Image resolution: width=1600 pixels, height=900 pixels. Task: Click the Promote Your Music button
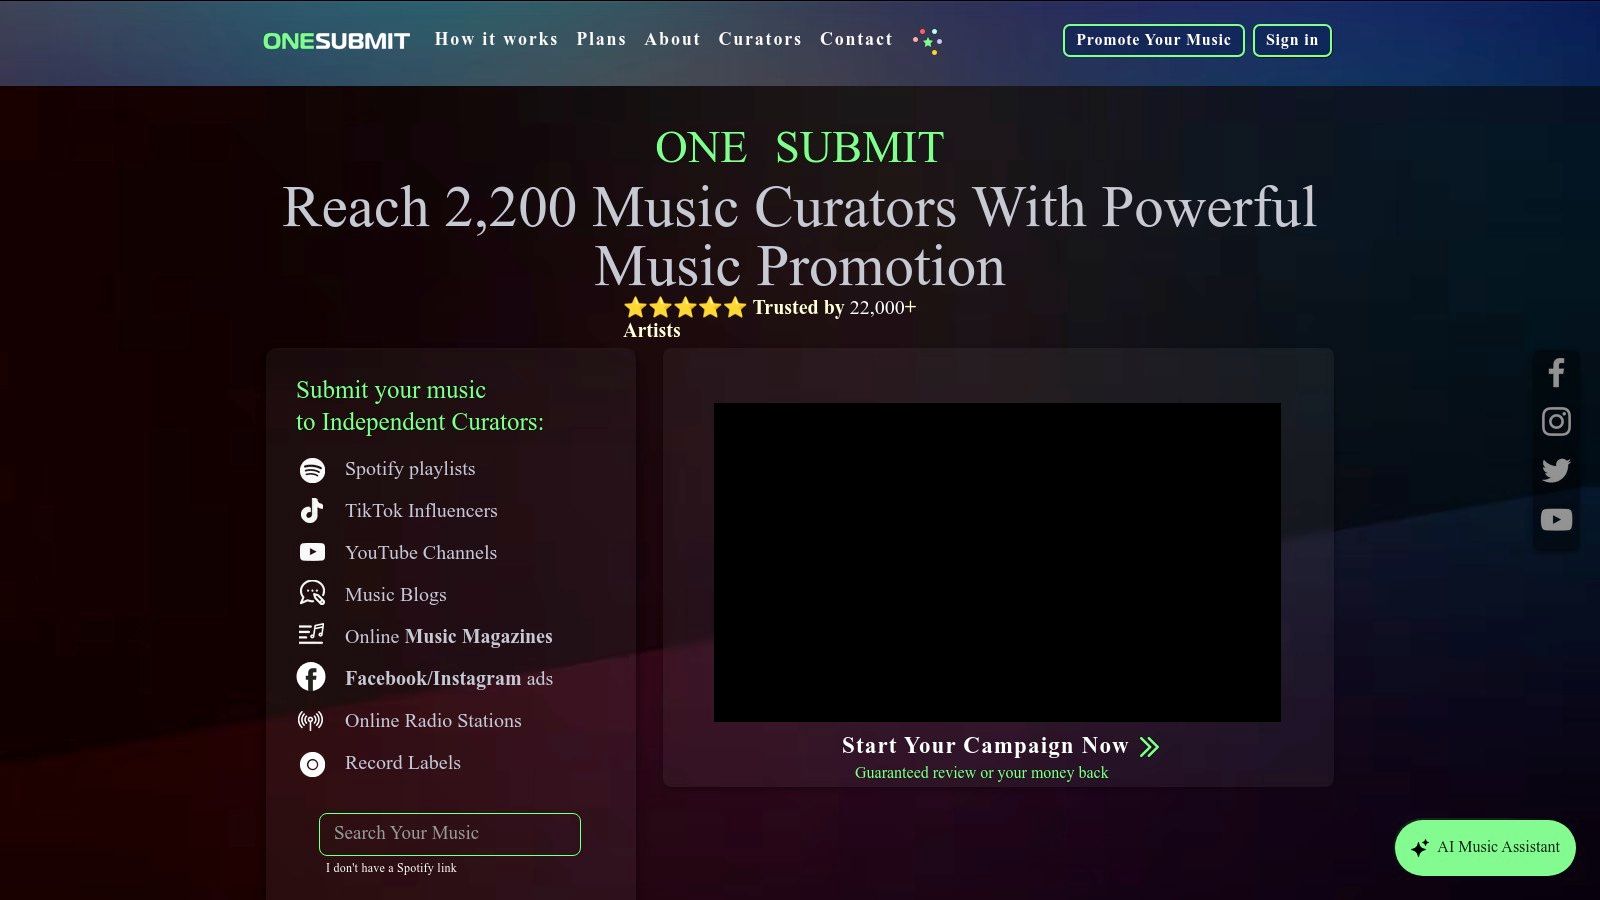pyautogui.click(x=1153, y=40)
